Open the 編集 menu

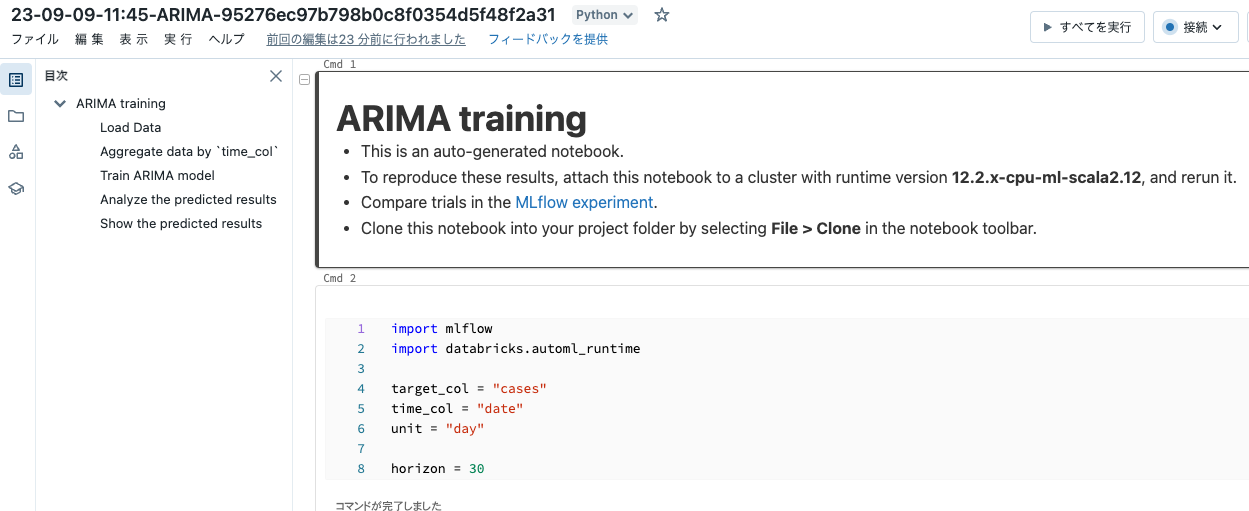click(89, 39)
